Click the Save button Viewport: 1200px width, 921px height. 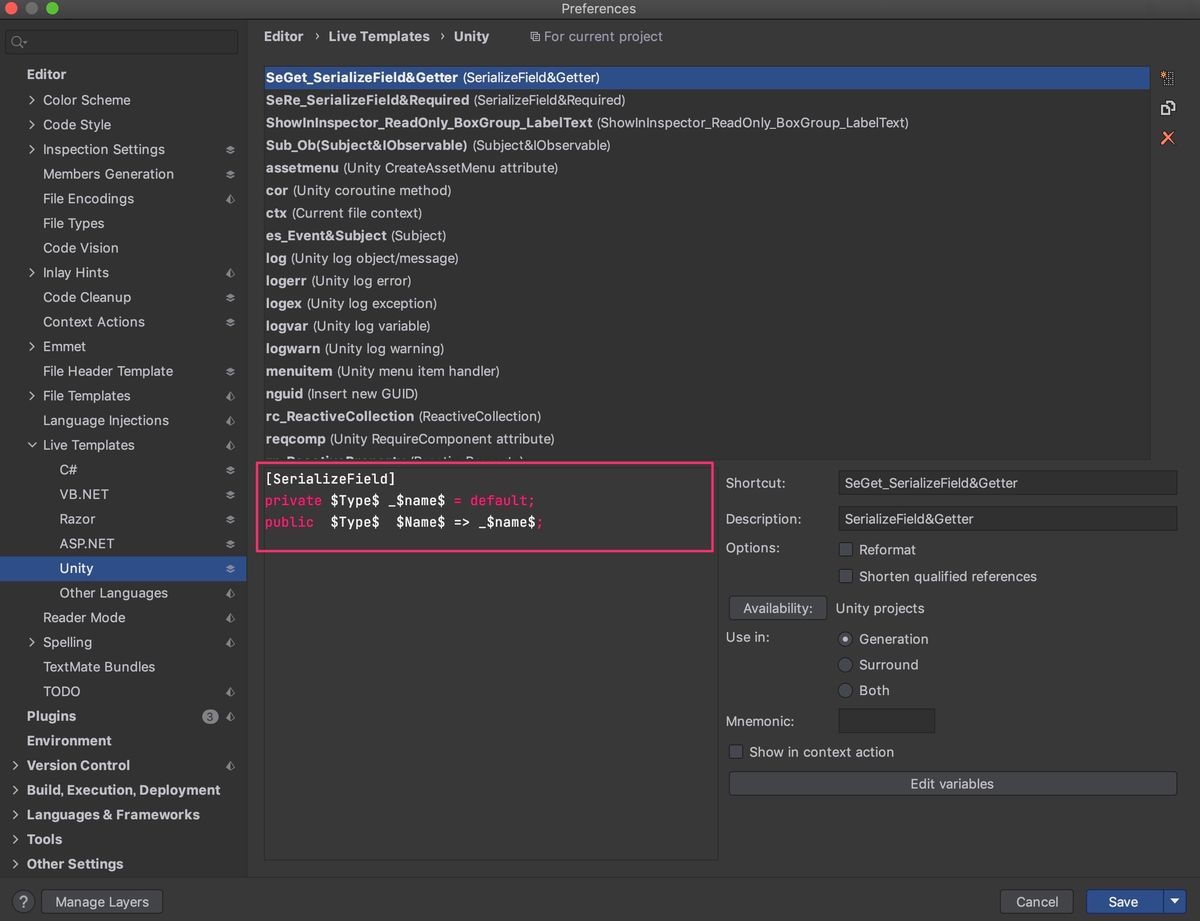[1124, 902]
